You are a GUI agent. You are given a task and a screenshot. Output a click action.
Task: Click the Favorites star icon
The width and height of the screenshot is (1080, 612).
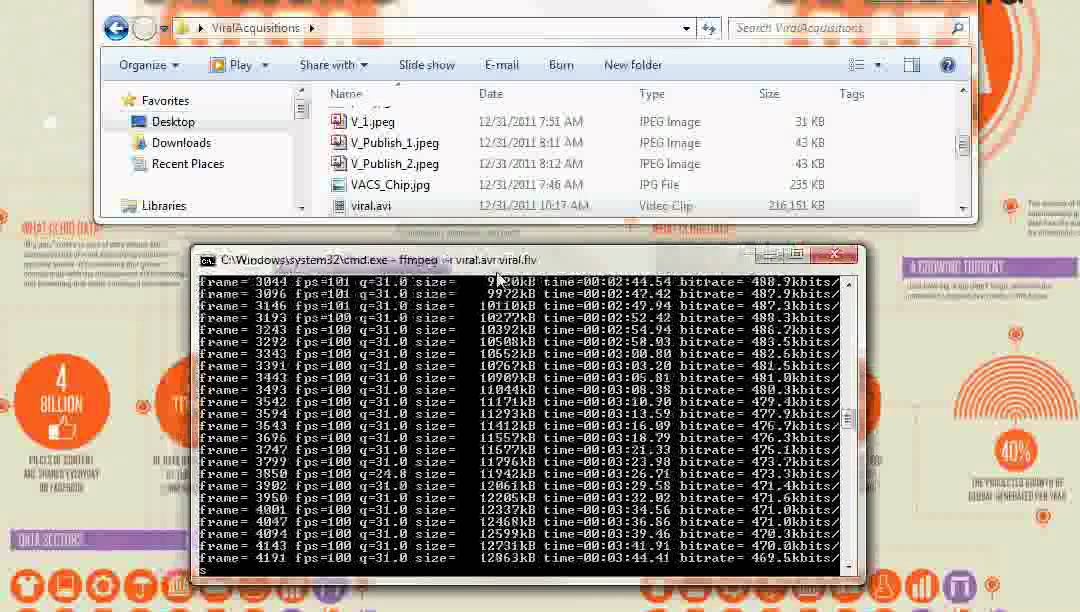coord(128,101)
